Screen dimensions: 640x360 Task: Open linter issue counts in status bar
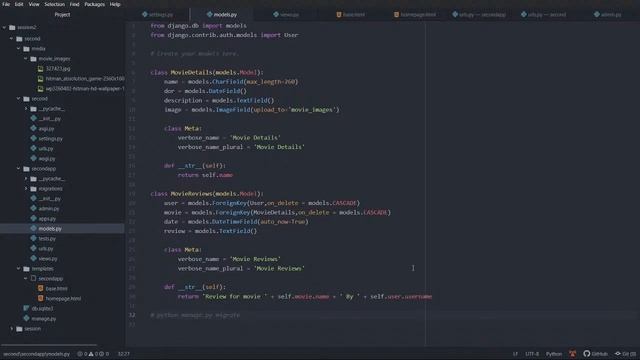(93, 354)
